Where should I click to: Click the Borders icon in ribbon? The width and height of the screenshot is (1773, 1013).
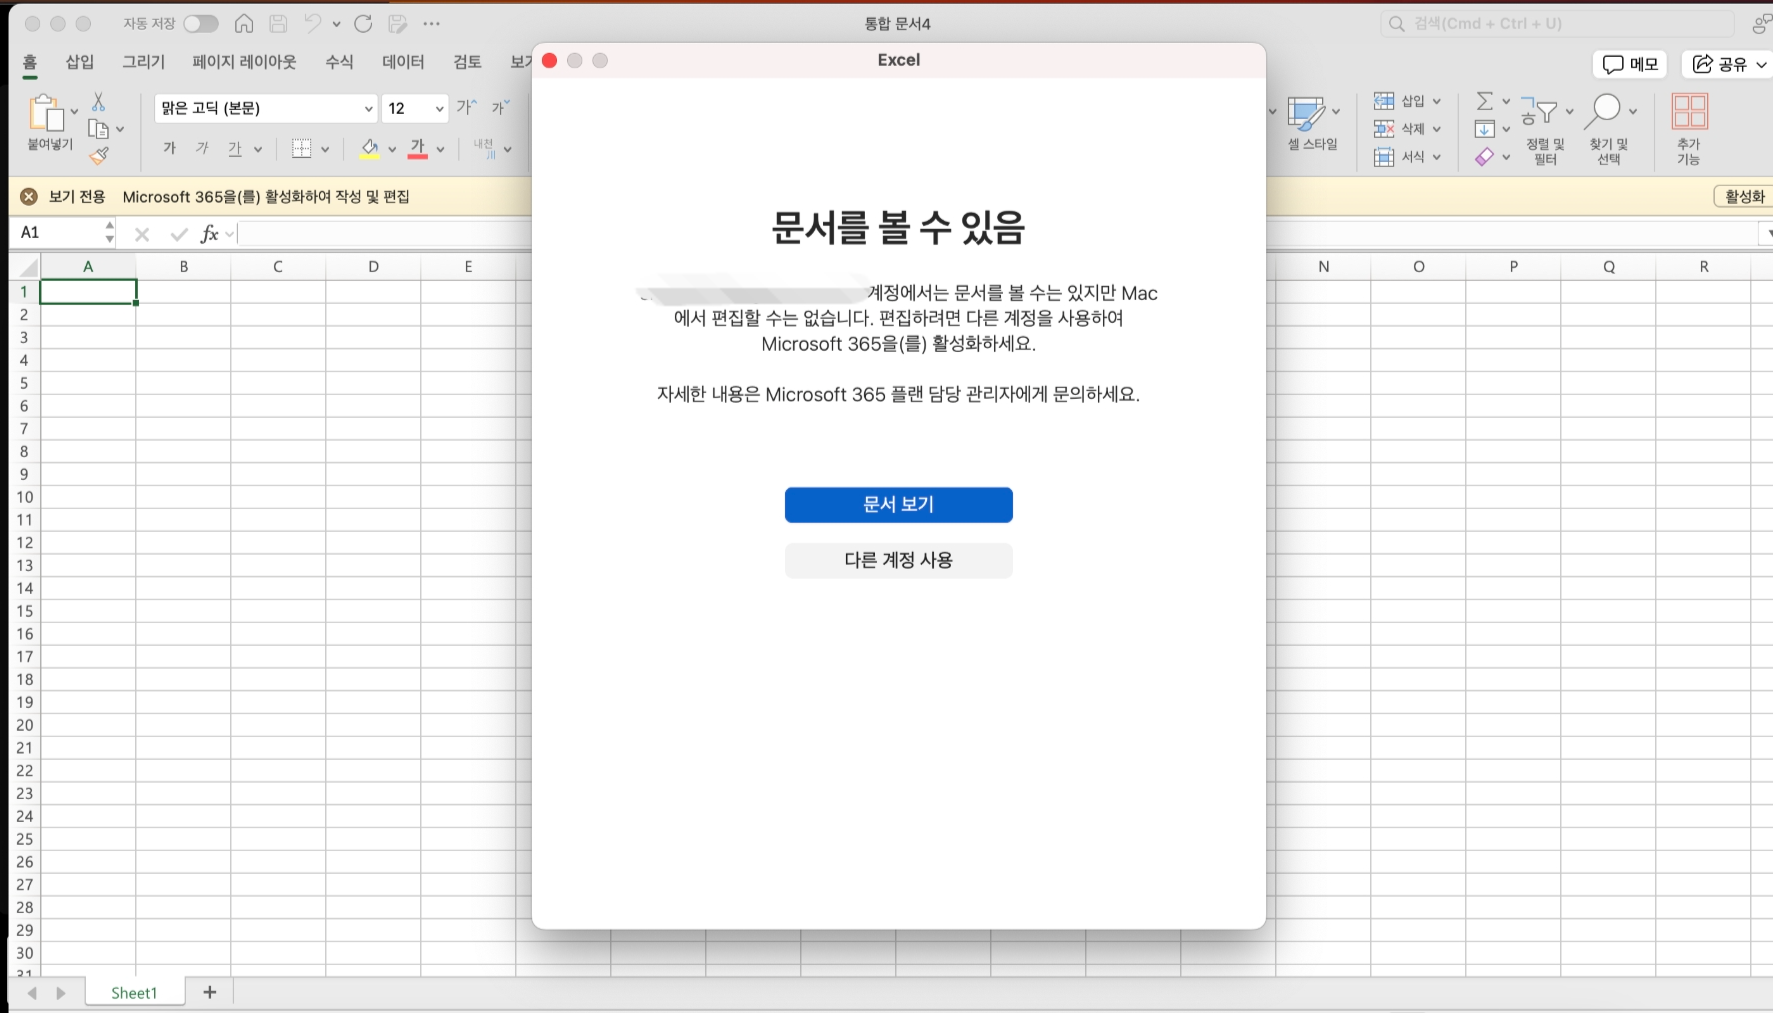tap(301, 149)
